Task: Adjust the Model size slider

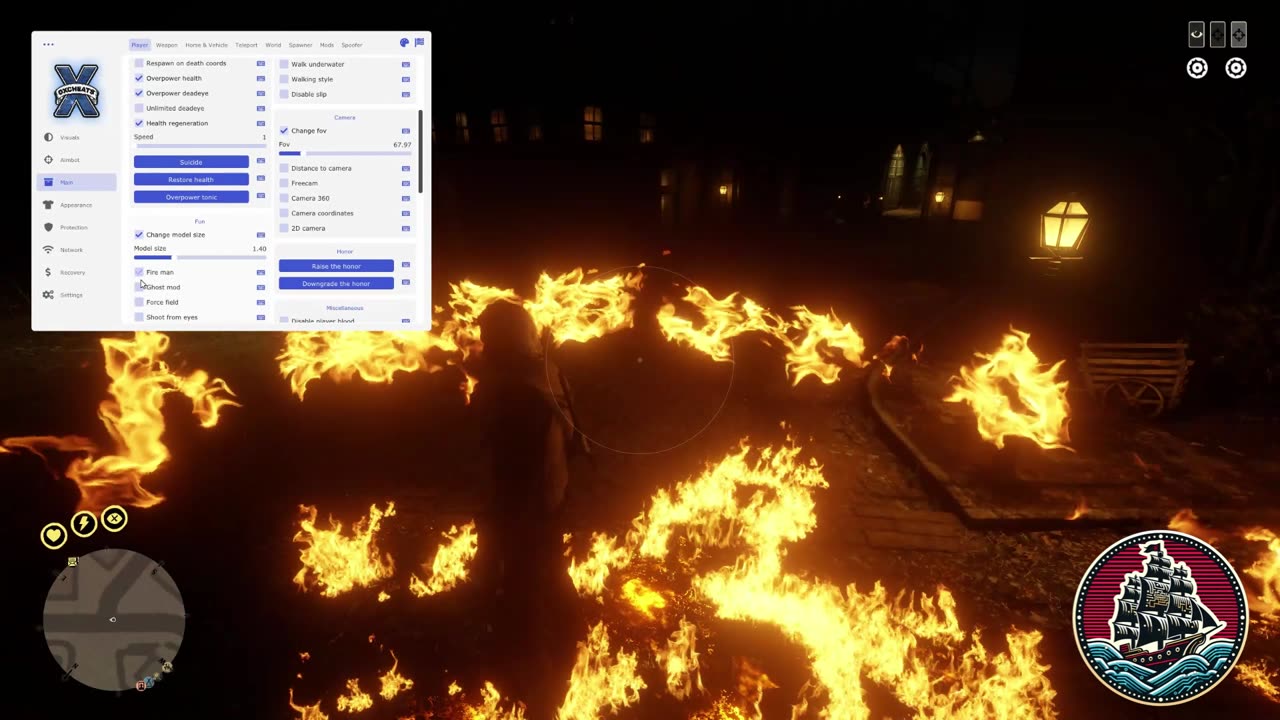Action: 200,258
